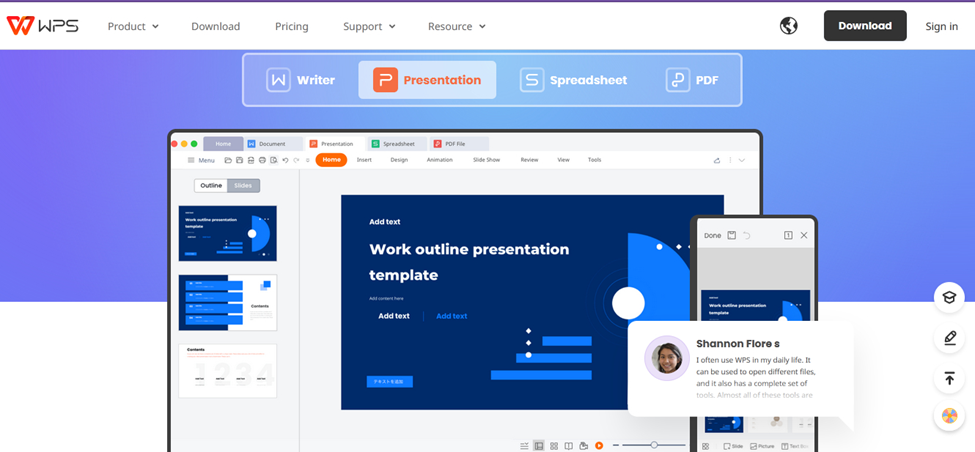Click the undo arrow in app toolbar
This screenshot has width=975, height=452.
coord(285,160)
